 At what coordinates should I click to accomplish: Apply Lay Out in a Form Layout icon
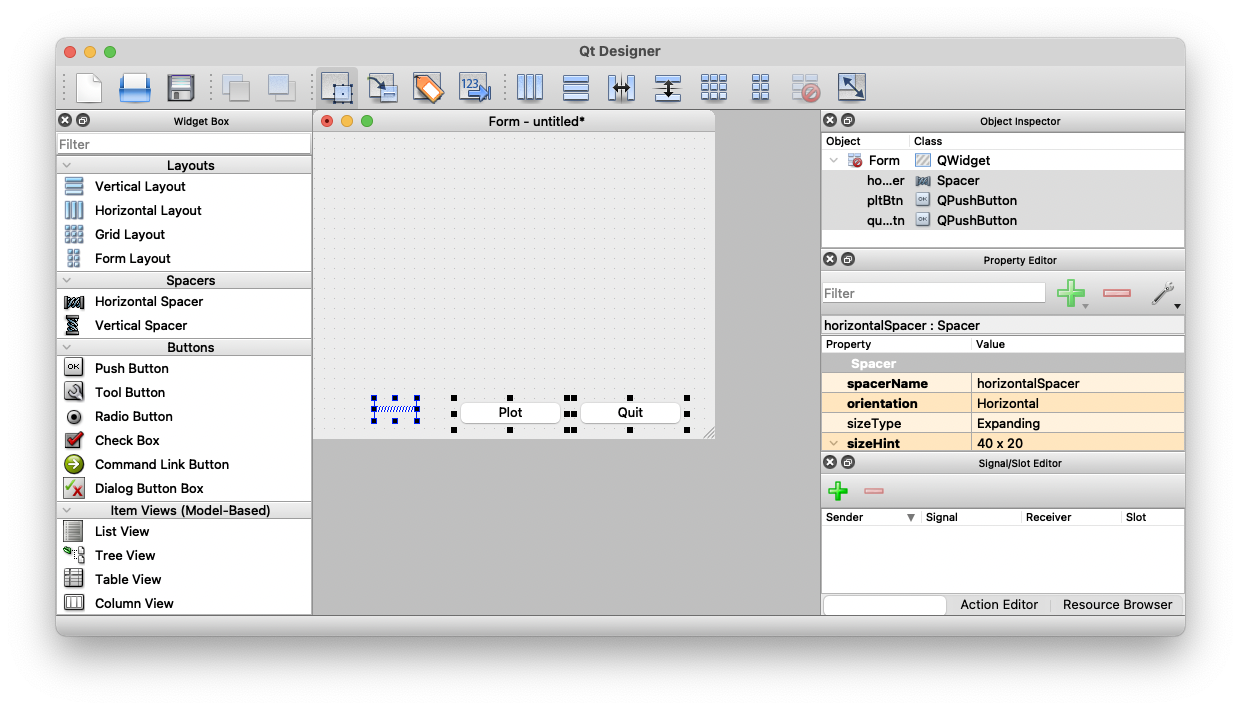click(760, 88)
